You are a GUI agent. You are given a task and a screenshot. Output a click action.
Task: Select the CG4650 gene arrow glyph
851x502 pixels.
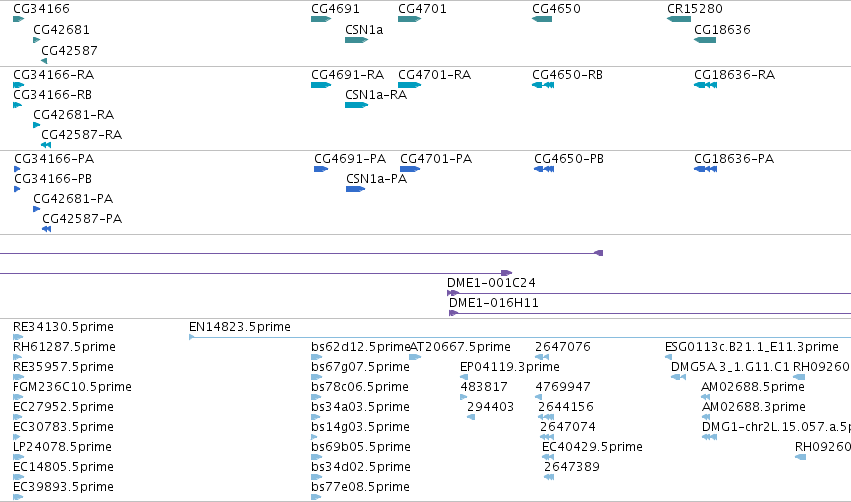(x=542, y=19)
